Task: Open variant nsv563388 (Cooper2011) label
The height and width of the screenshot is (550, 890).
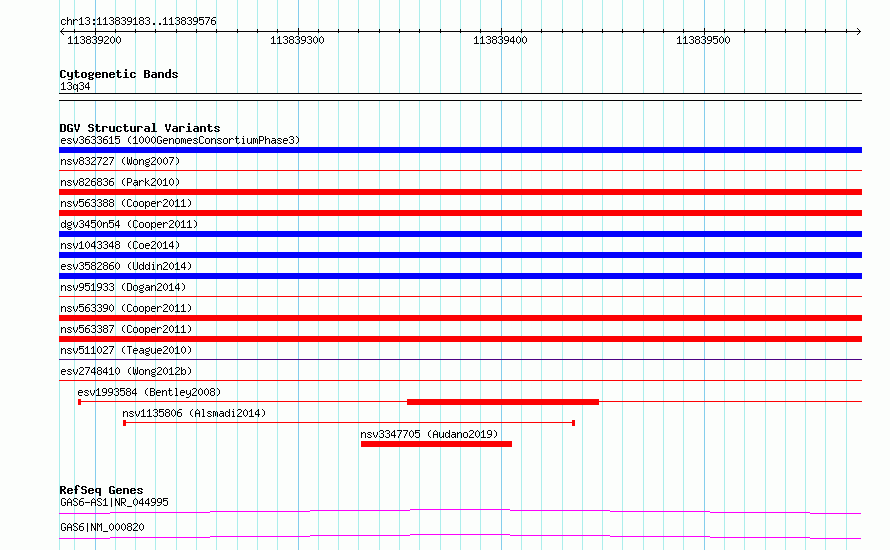Action: (x=126, y=203)
